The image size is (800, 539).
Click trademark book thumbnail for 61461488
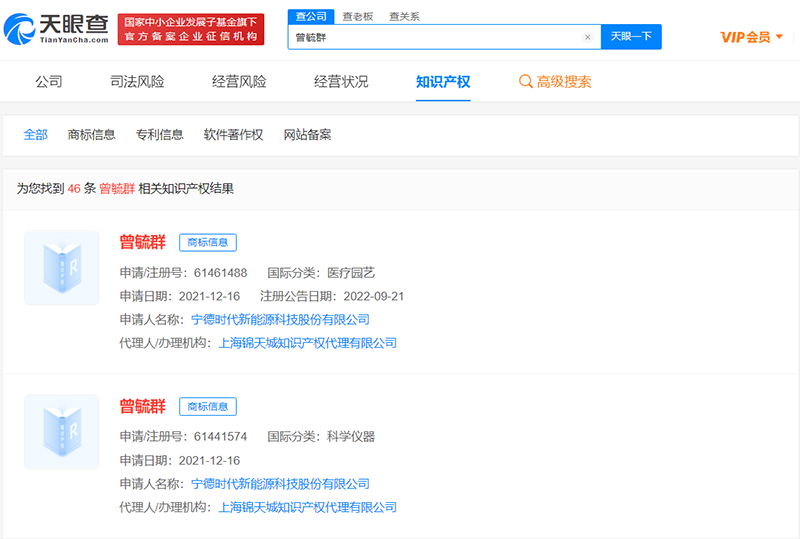[62, 267]
